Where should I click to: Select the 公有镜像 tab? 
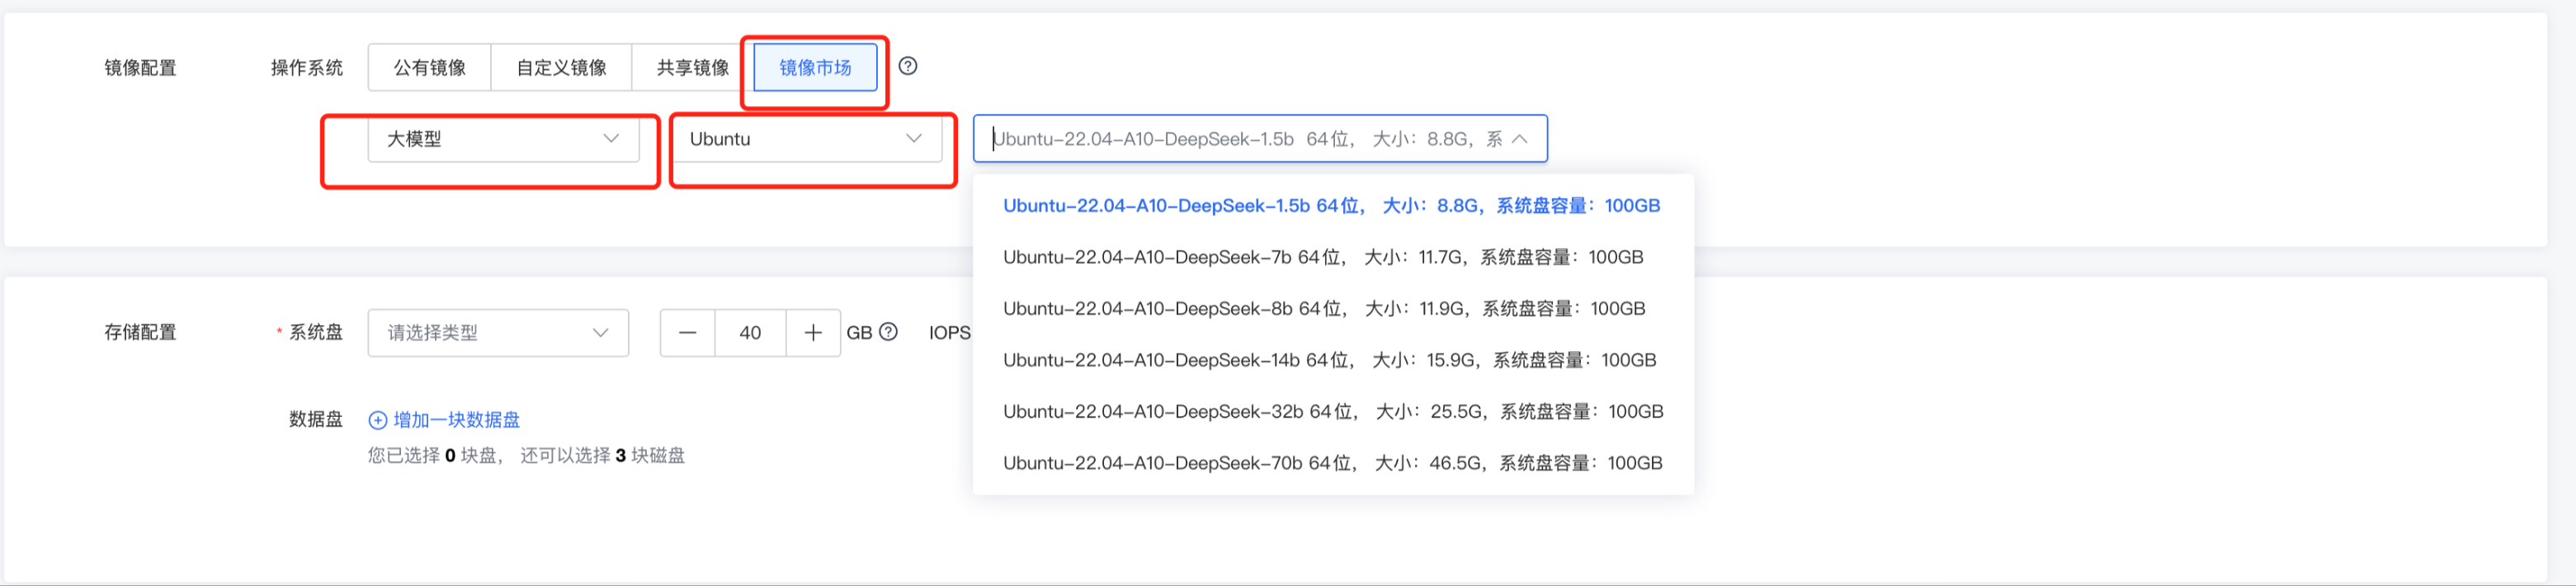[429, 67]
